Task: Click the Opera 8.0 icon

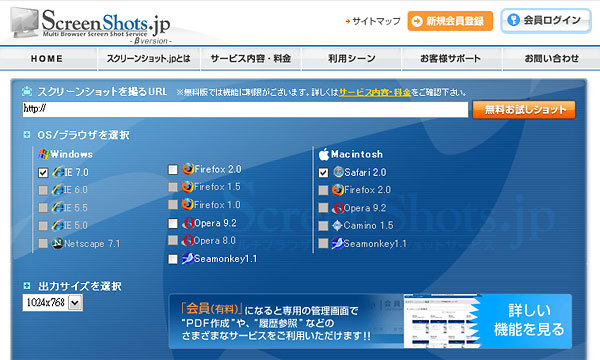Action: (x=187, y=240)
